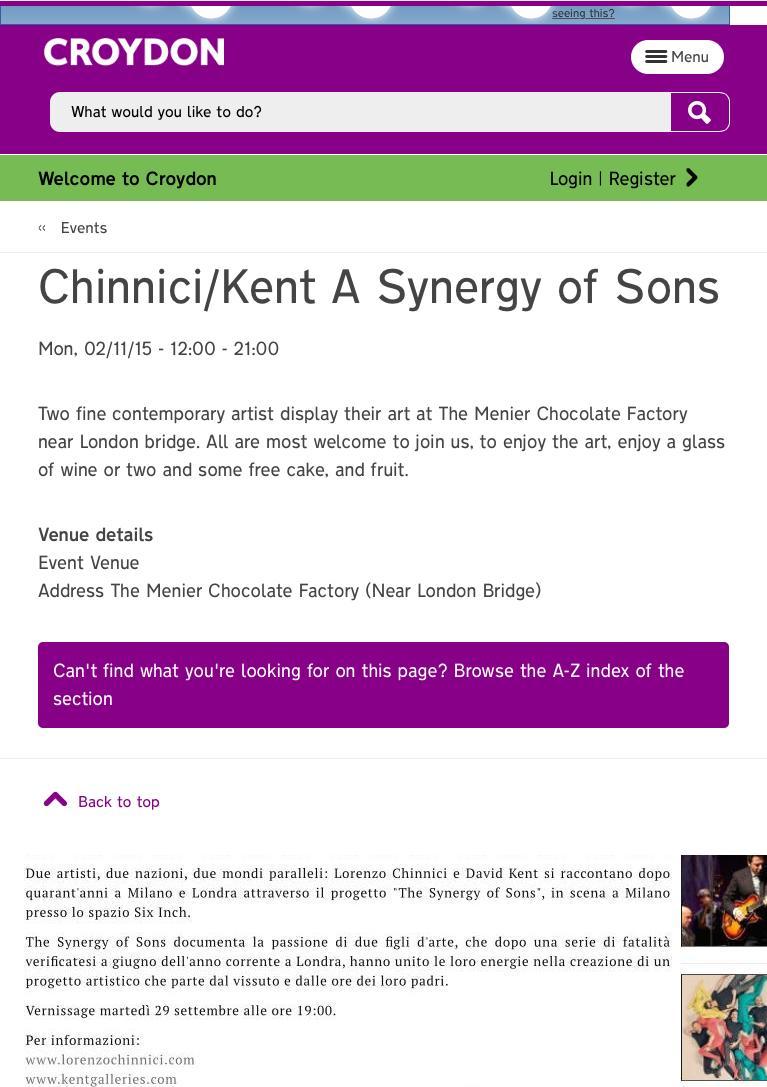Open the Register link
Screen dimensions: 767x1087
[642, 178]
